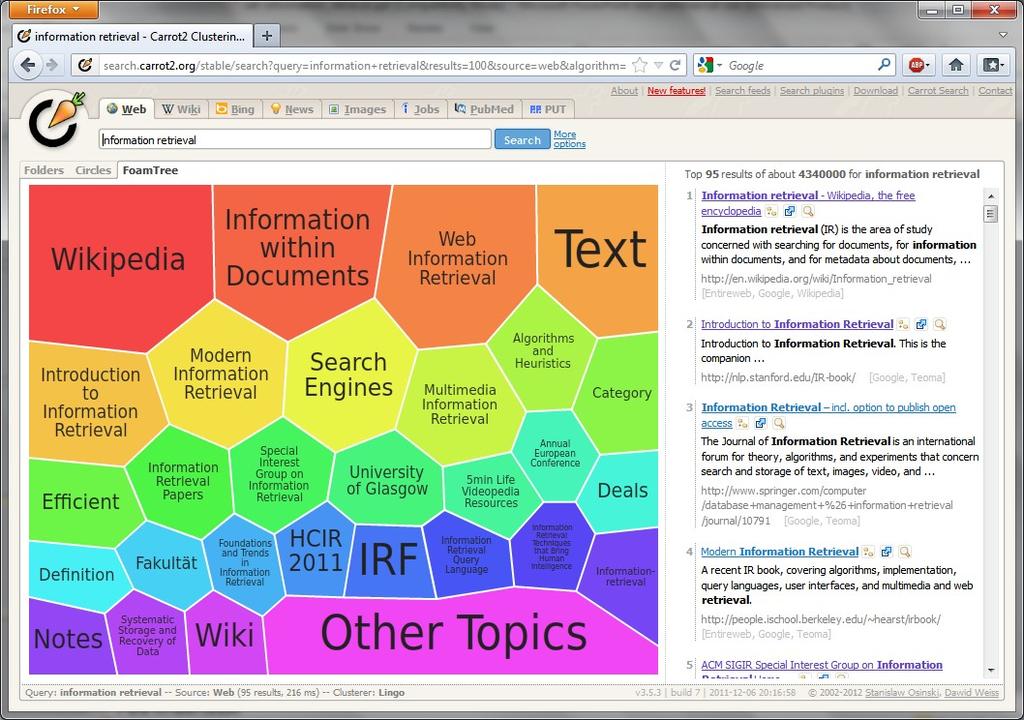1024x720 pixels.
Task: Select the Bing source tab
Action: (x=235, y=109)
